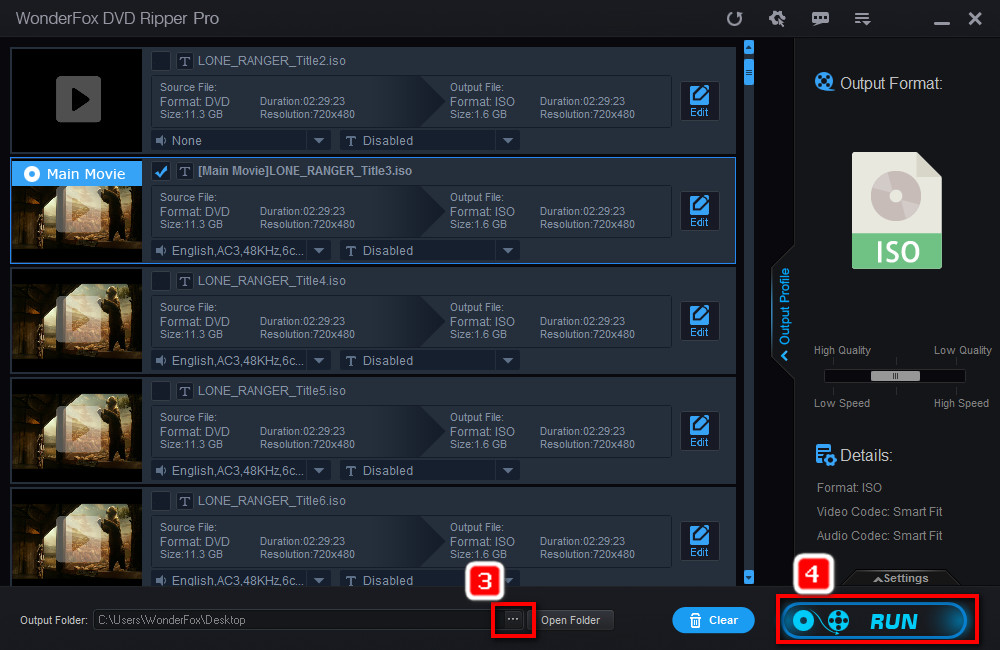This screenshot has height=650, width=1000.
Task: Uncheck the Main Movie Title3 checkbox
Action: [161, 171]
